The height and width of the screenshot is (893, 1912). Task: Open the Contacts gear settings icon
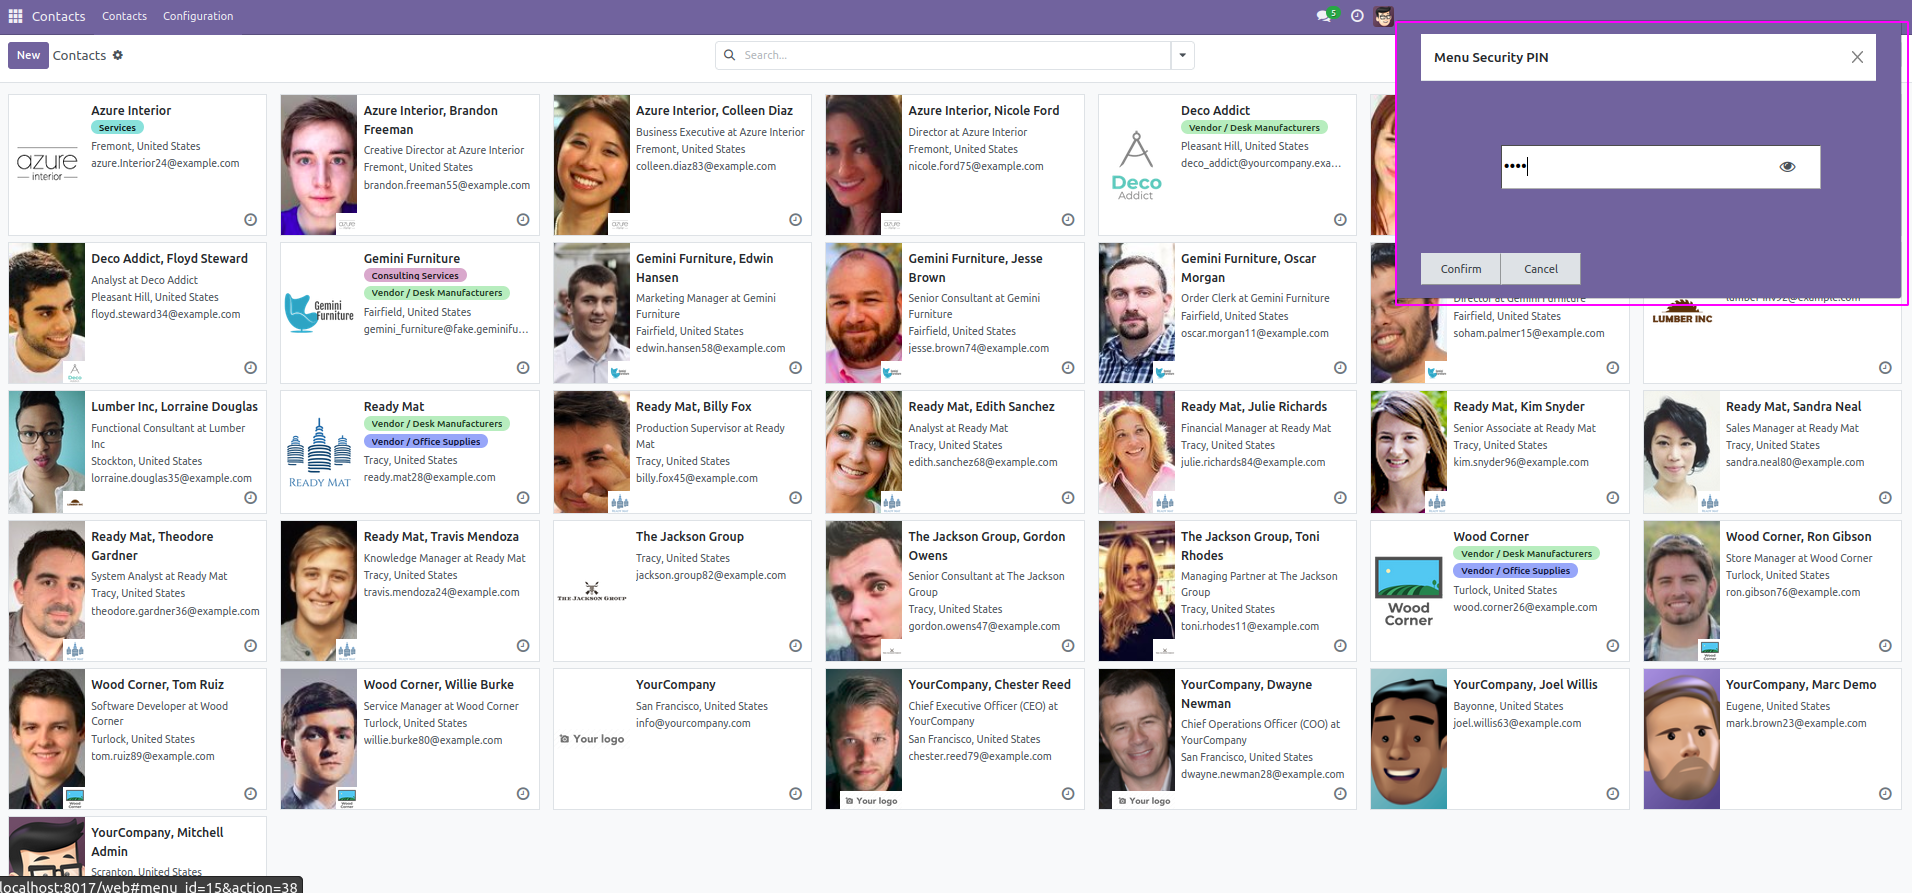(118, 55)
